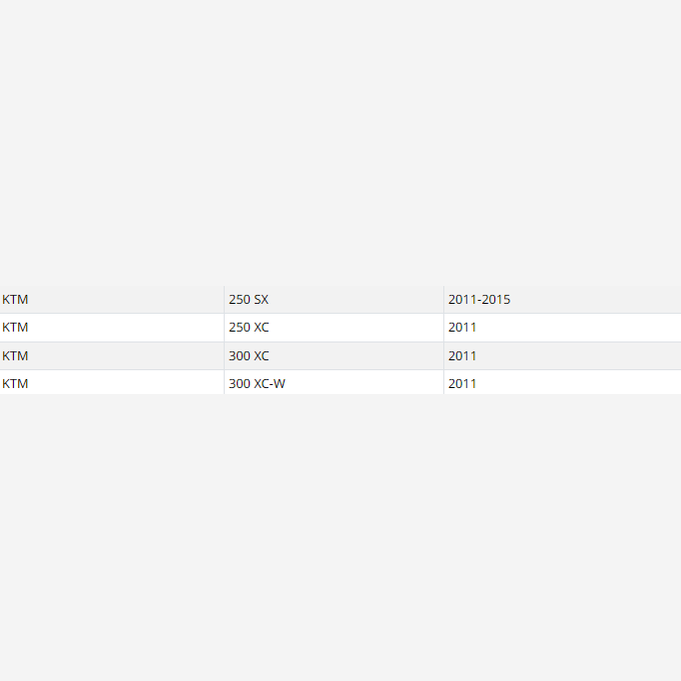Select the 250 XC model cell
This screenshot has height=681, width=681.
(x=334, y=327)
